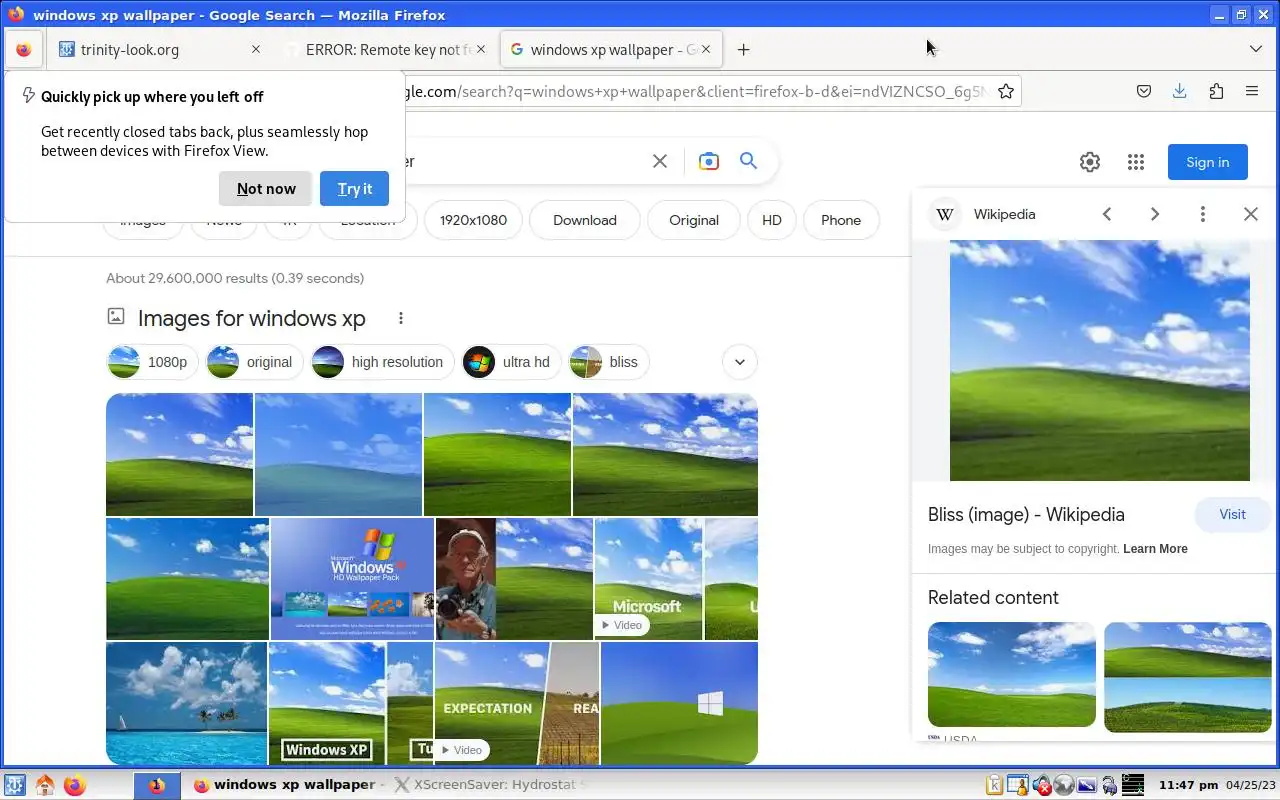This screenshot has width=1280, height=800.
Task: Bookmark this page with star icon
Action: click(x=1006, y=91)
